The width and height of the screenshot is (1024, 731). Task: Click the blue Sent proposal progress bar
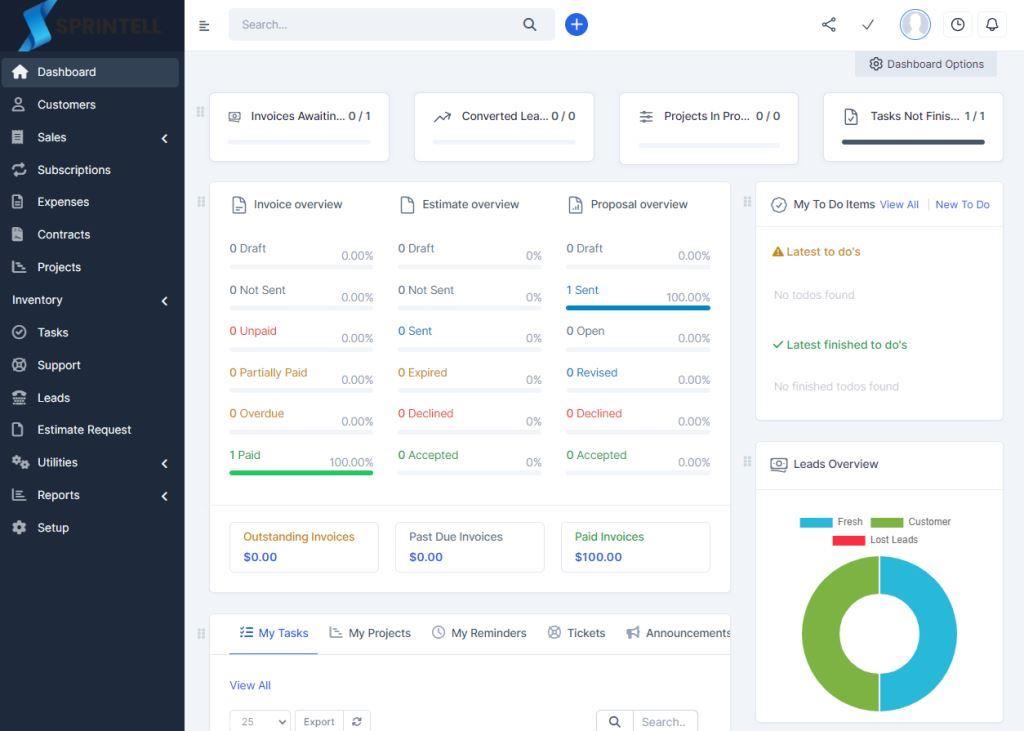click(x=638, y=308)
